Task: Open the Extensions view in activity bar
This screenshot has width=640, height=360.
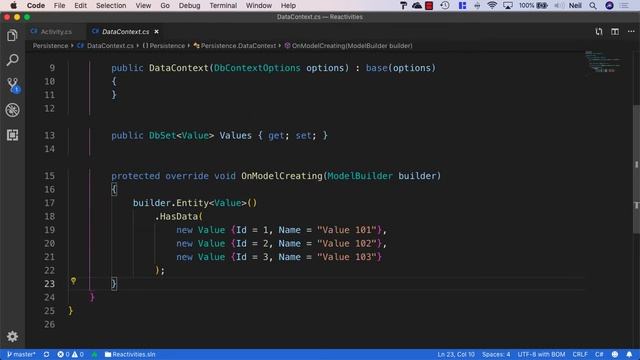Action: point(12,135)
